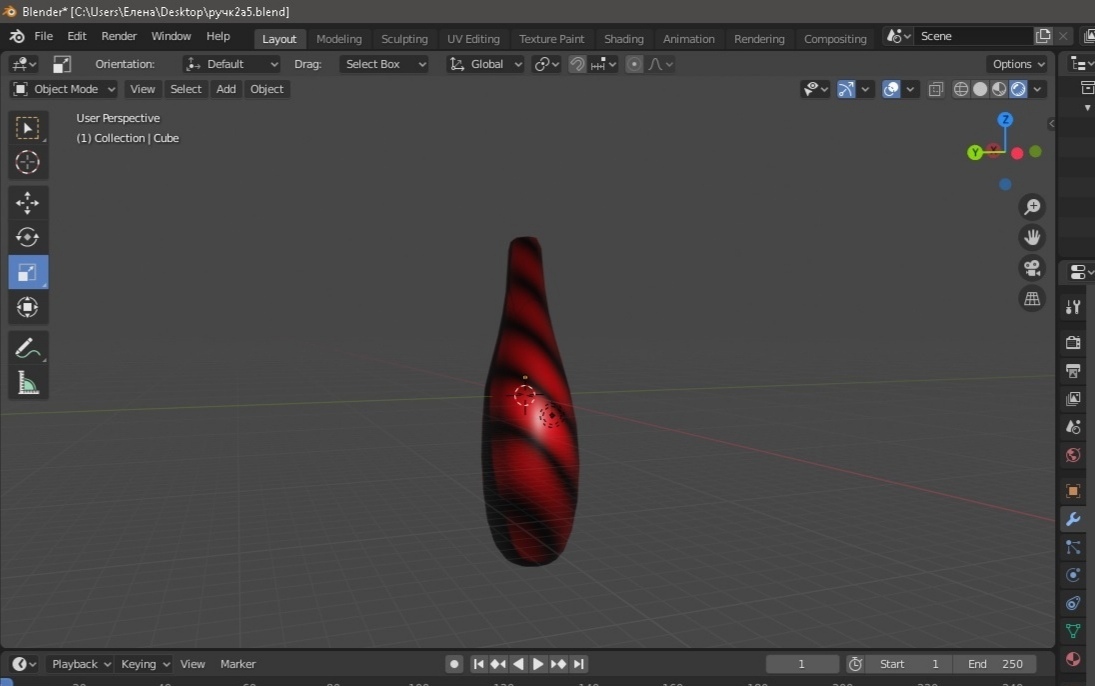Open the viewport Add menu

coord(226,89)
